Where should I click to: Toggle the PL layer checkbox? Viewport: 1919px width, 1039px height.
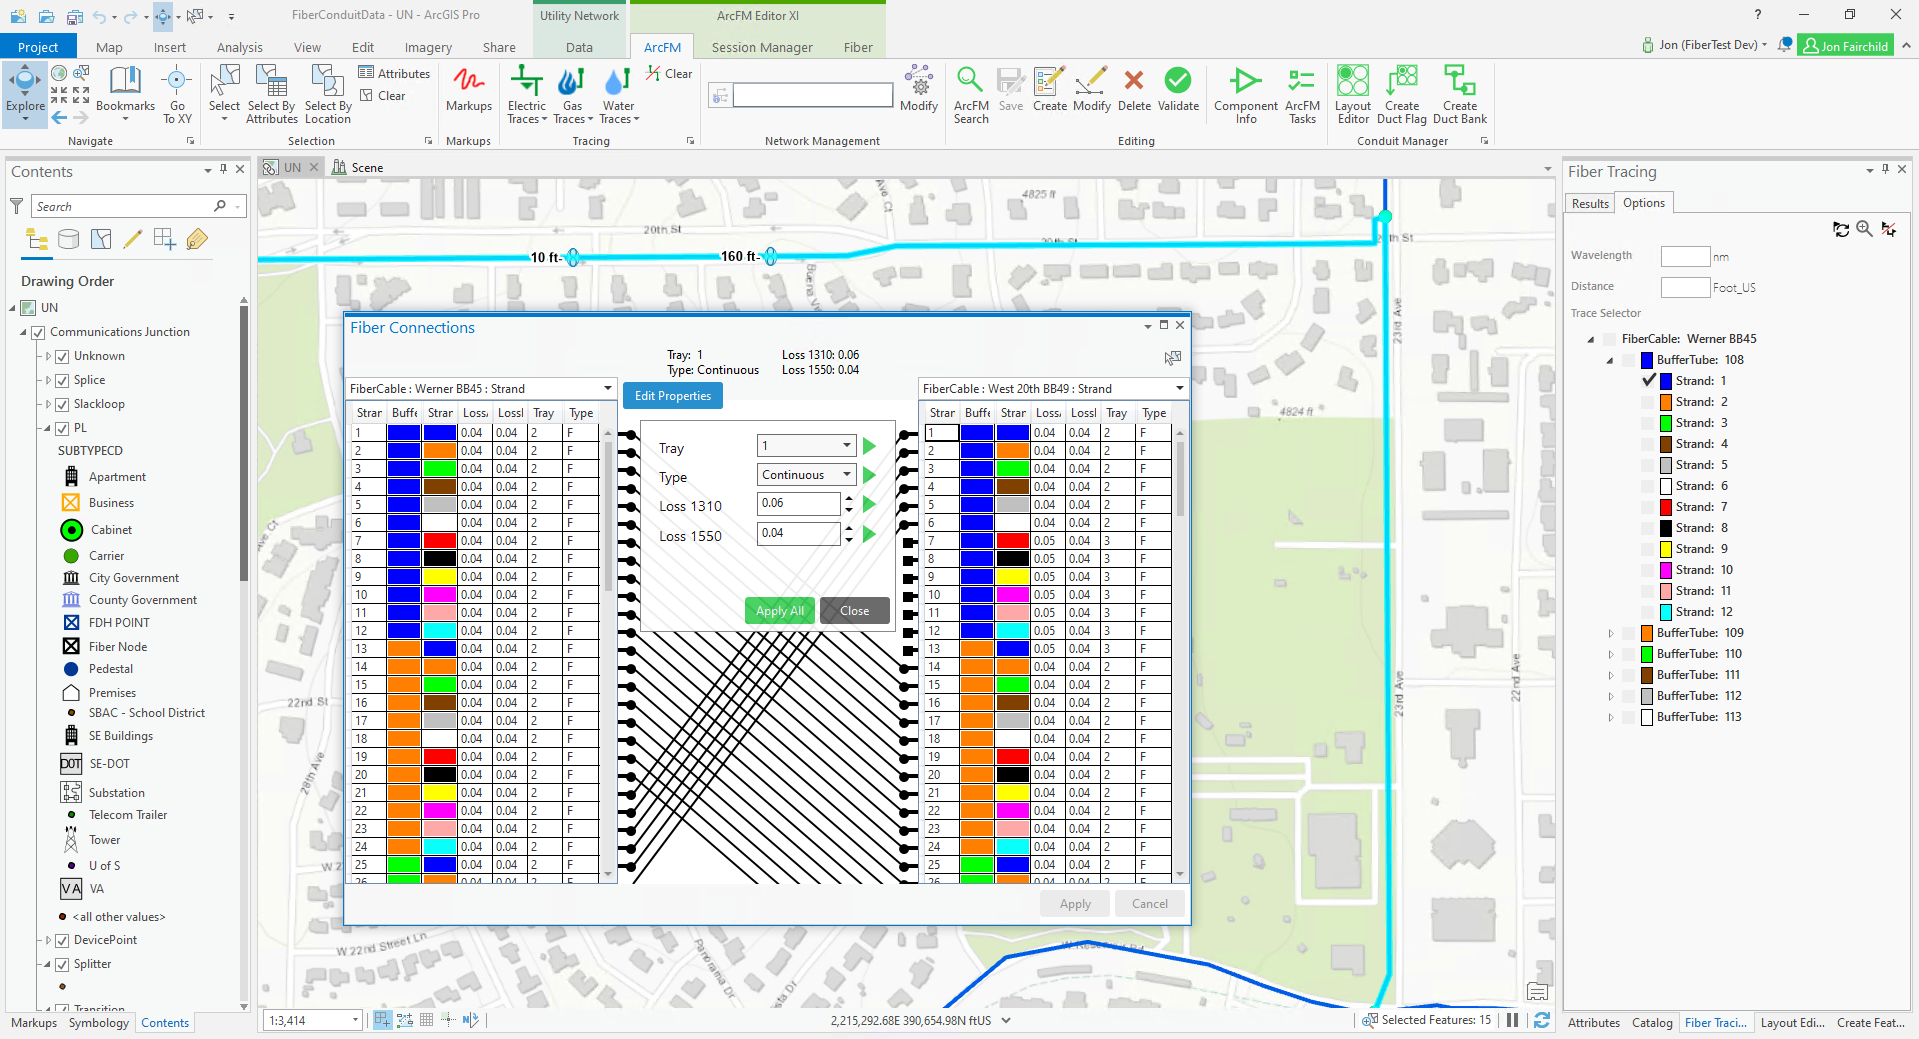click(x=62, y=428)
